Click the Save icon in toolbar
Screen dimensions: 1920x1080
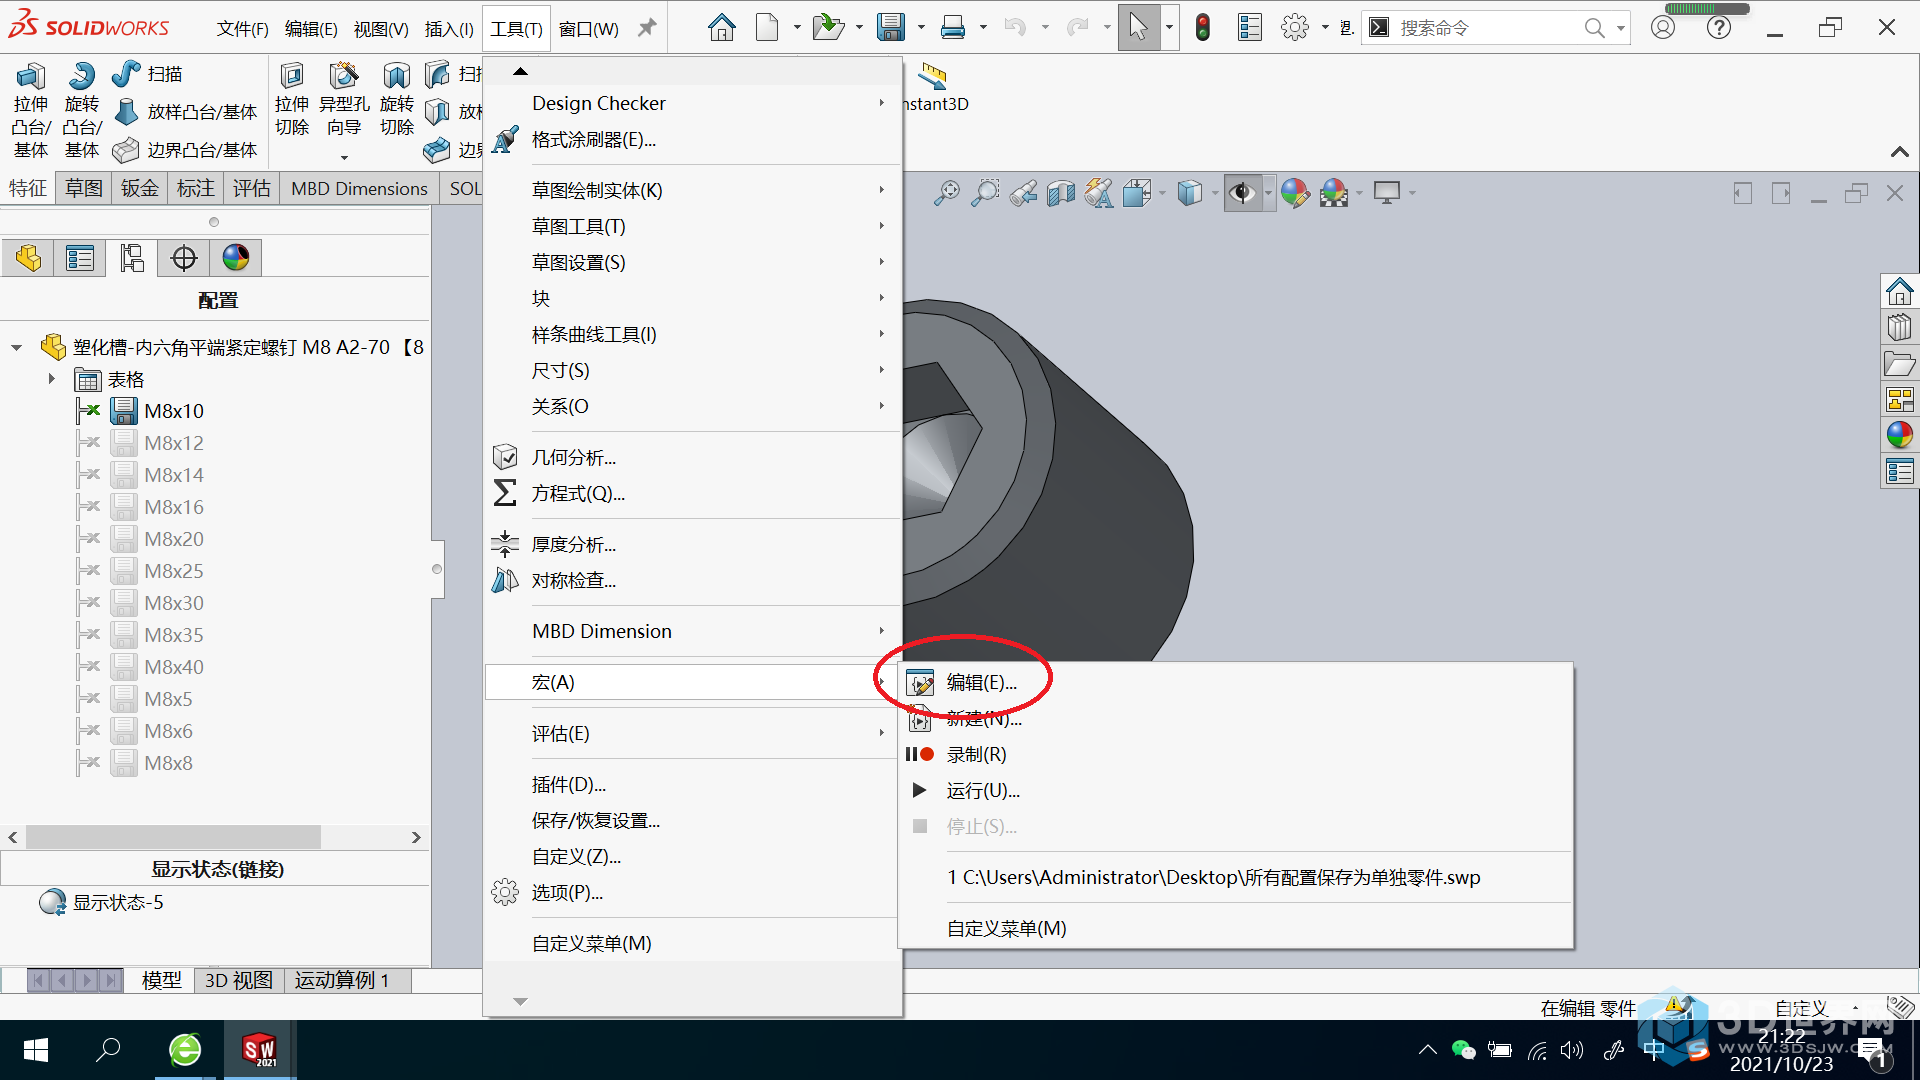890,27
